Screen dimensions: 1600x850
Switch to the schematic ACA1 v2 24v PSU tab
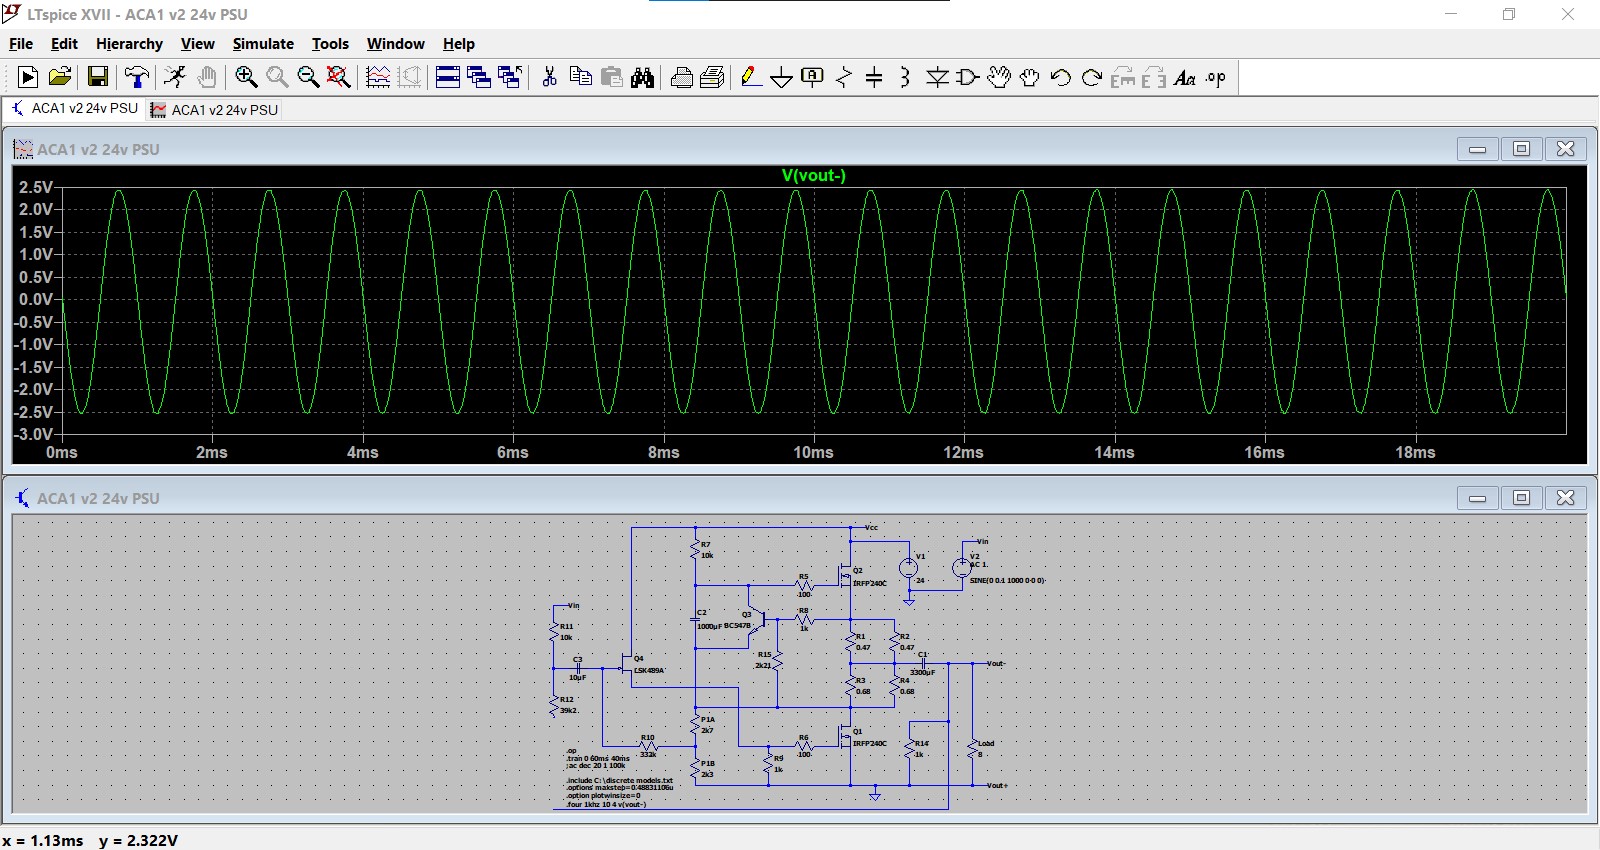[74, 108]
